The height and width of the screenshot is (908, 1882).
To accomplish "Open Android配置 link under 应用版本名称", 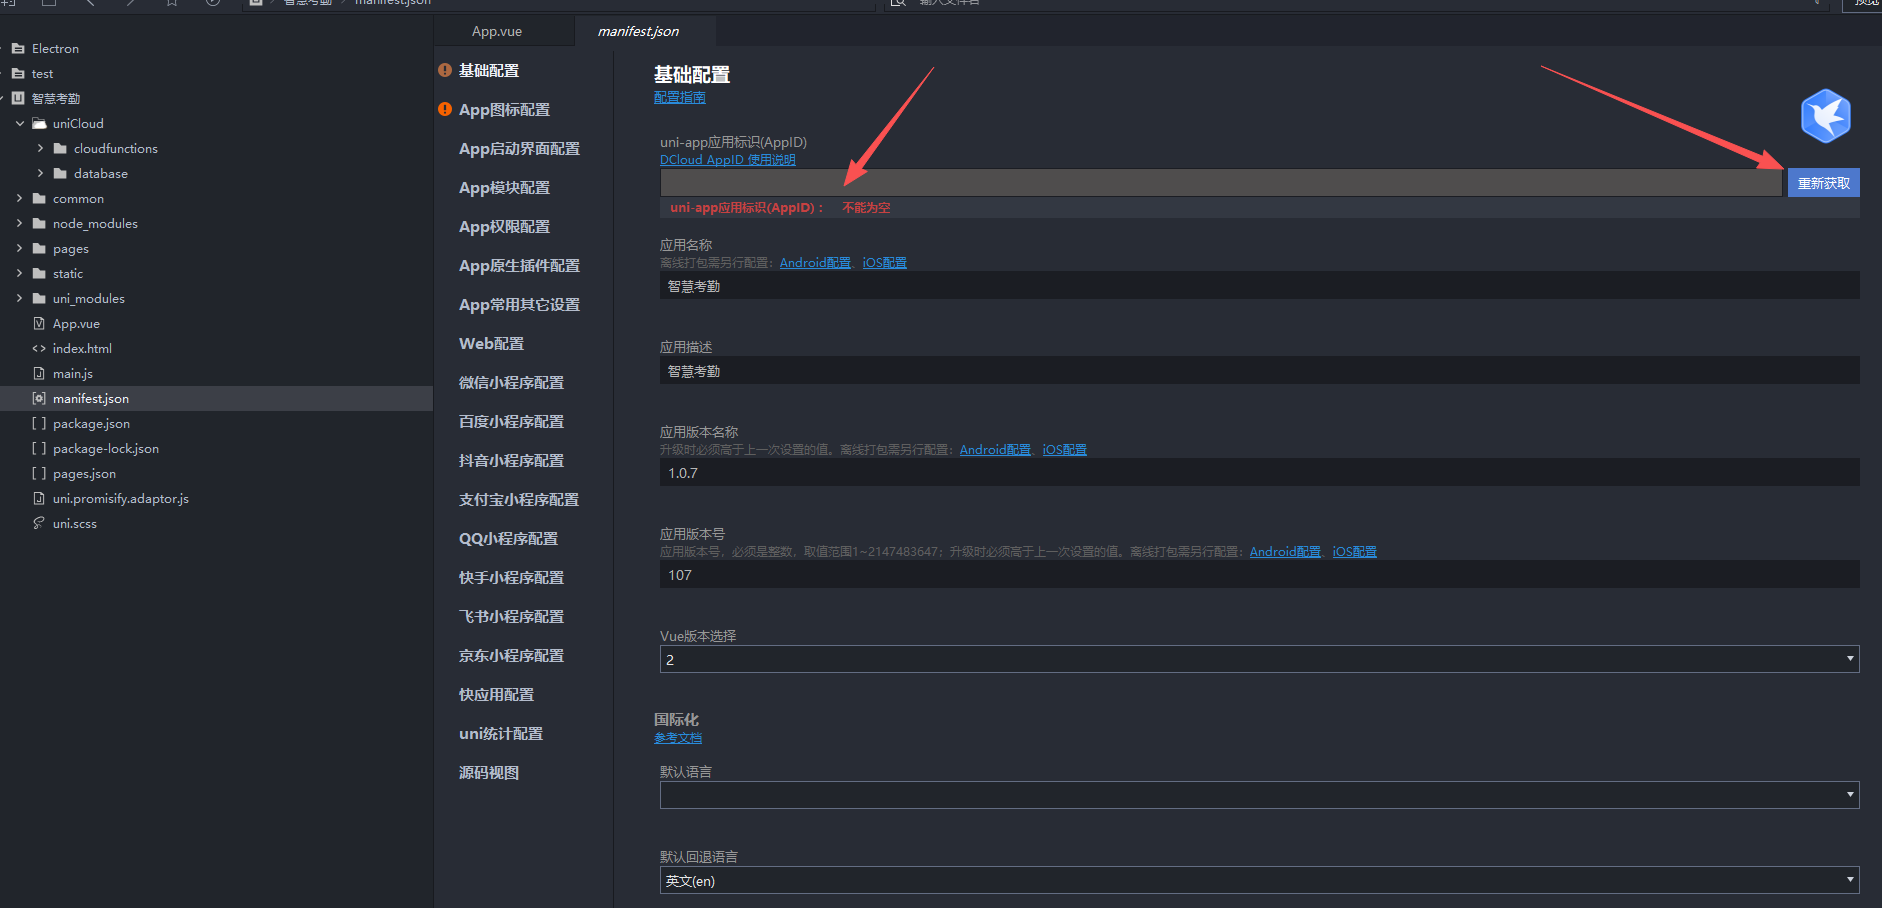I will click(994, 449).
